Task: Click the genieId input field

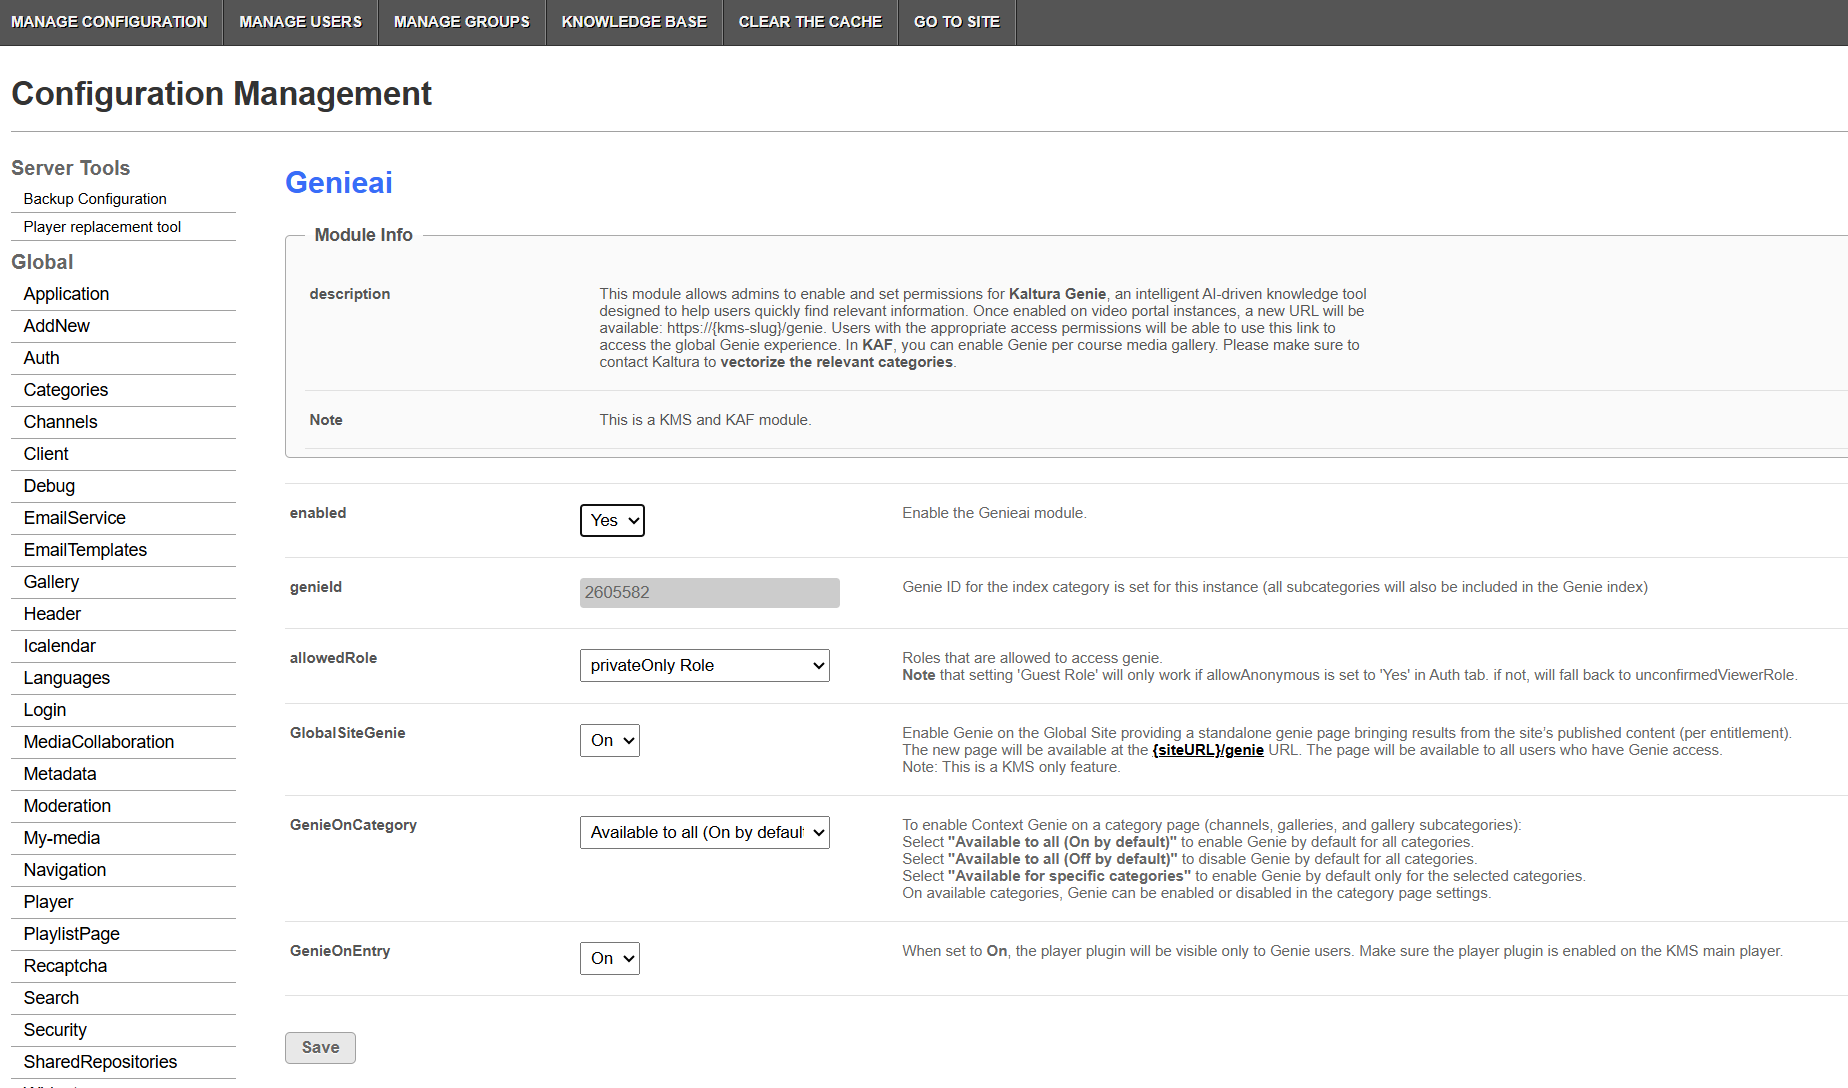Action: (710, 592)
